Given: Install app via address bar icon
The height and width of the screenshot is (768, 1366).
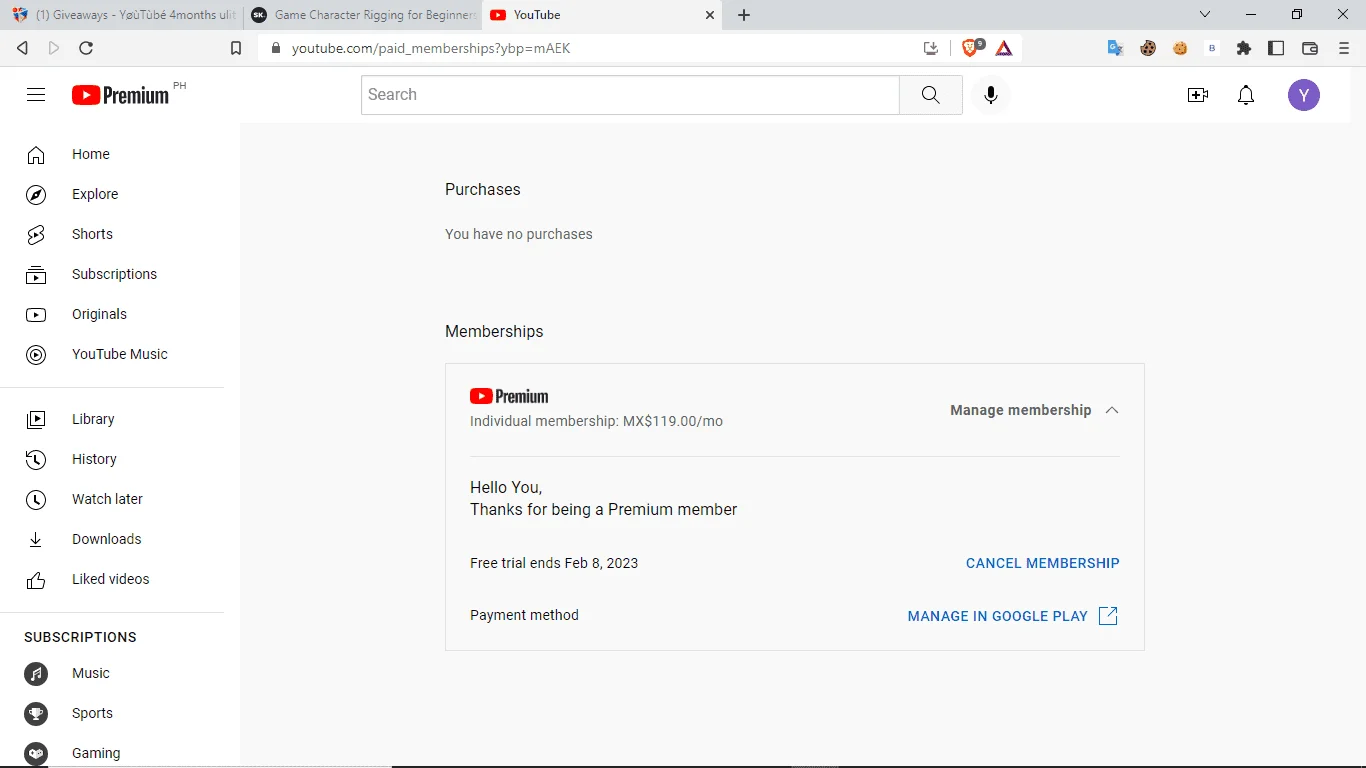Looking at the screenshot, I should pos(931,48).
